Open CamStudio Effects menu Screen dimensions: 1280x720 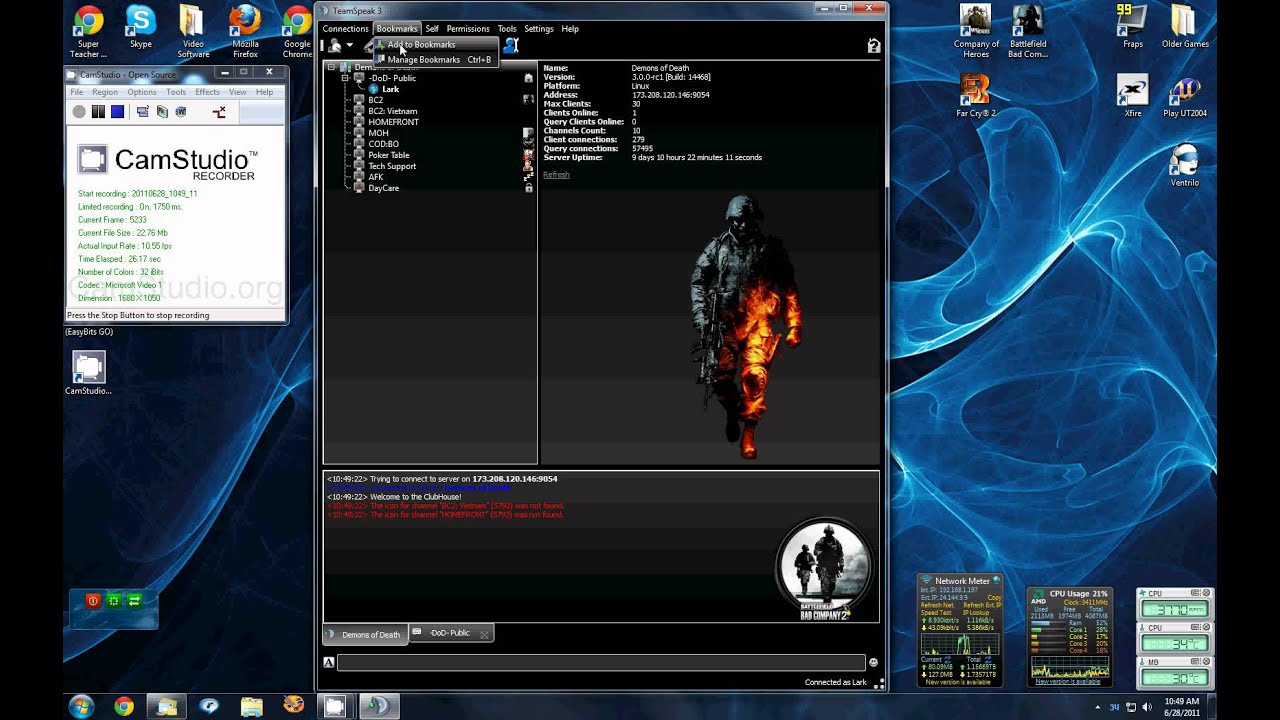click(207, 92)
